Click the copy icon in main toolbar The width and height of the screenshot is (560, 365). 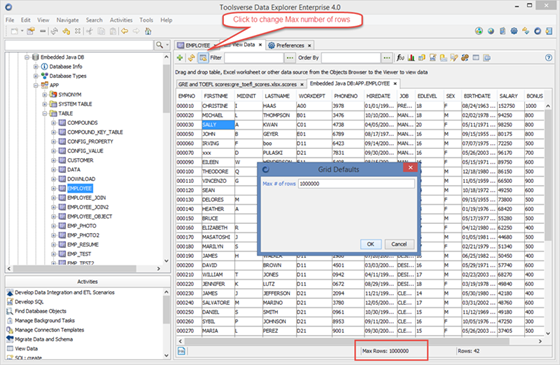101,31
